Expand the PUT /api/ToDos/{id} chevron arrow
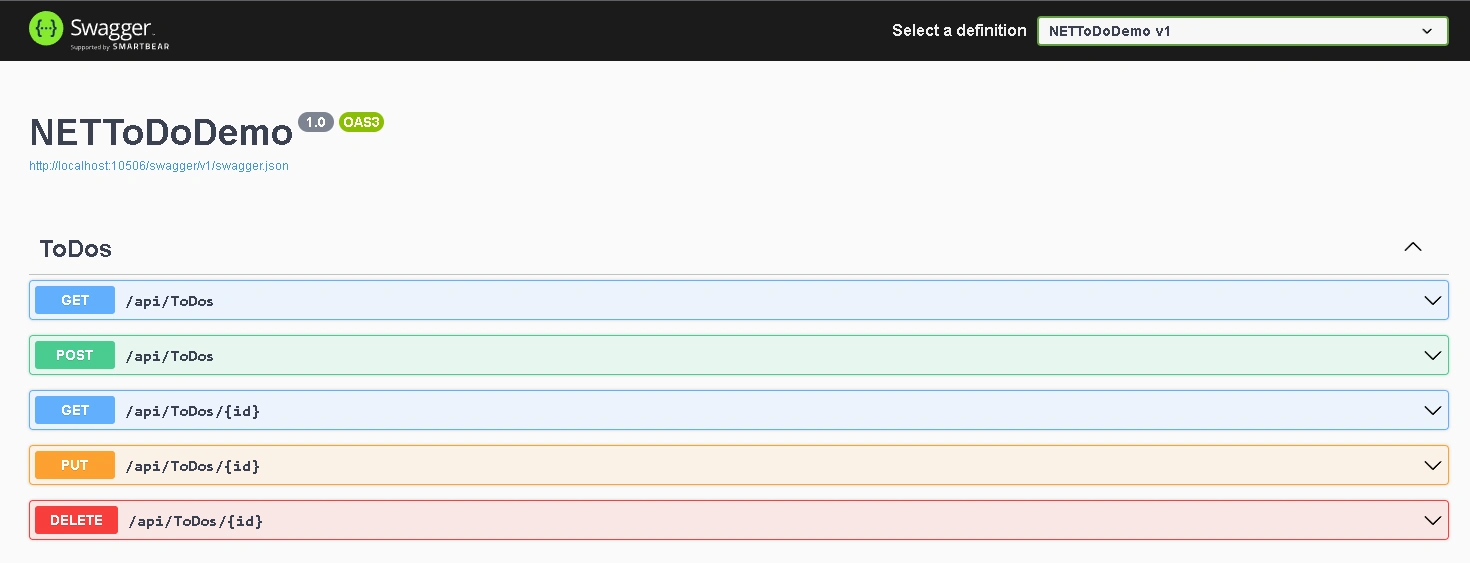 click(1431, 465)
